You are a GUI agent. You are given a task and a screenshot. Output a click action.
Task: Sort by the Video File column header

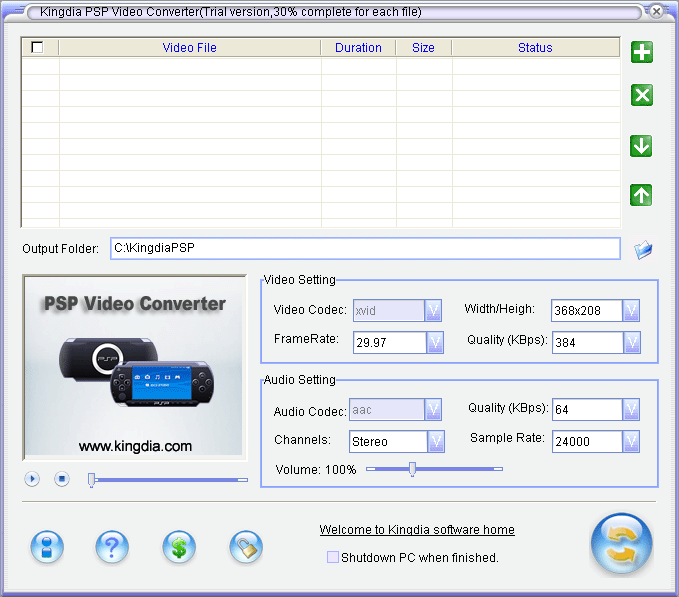point(189,47)
